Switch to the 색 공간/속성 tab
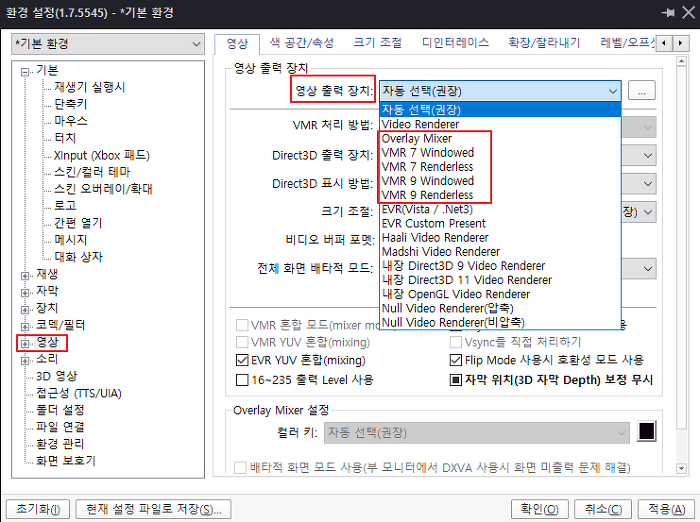 pyautogui.click(x=302, y=43)
